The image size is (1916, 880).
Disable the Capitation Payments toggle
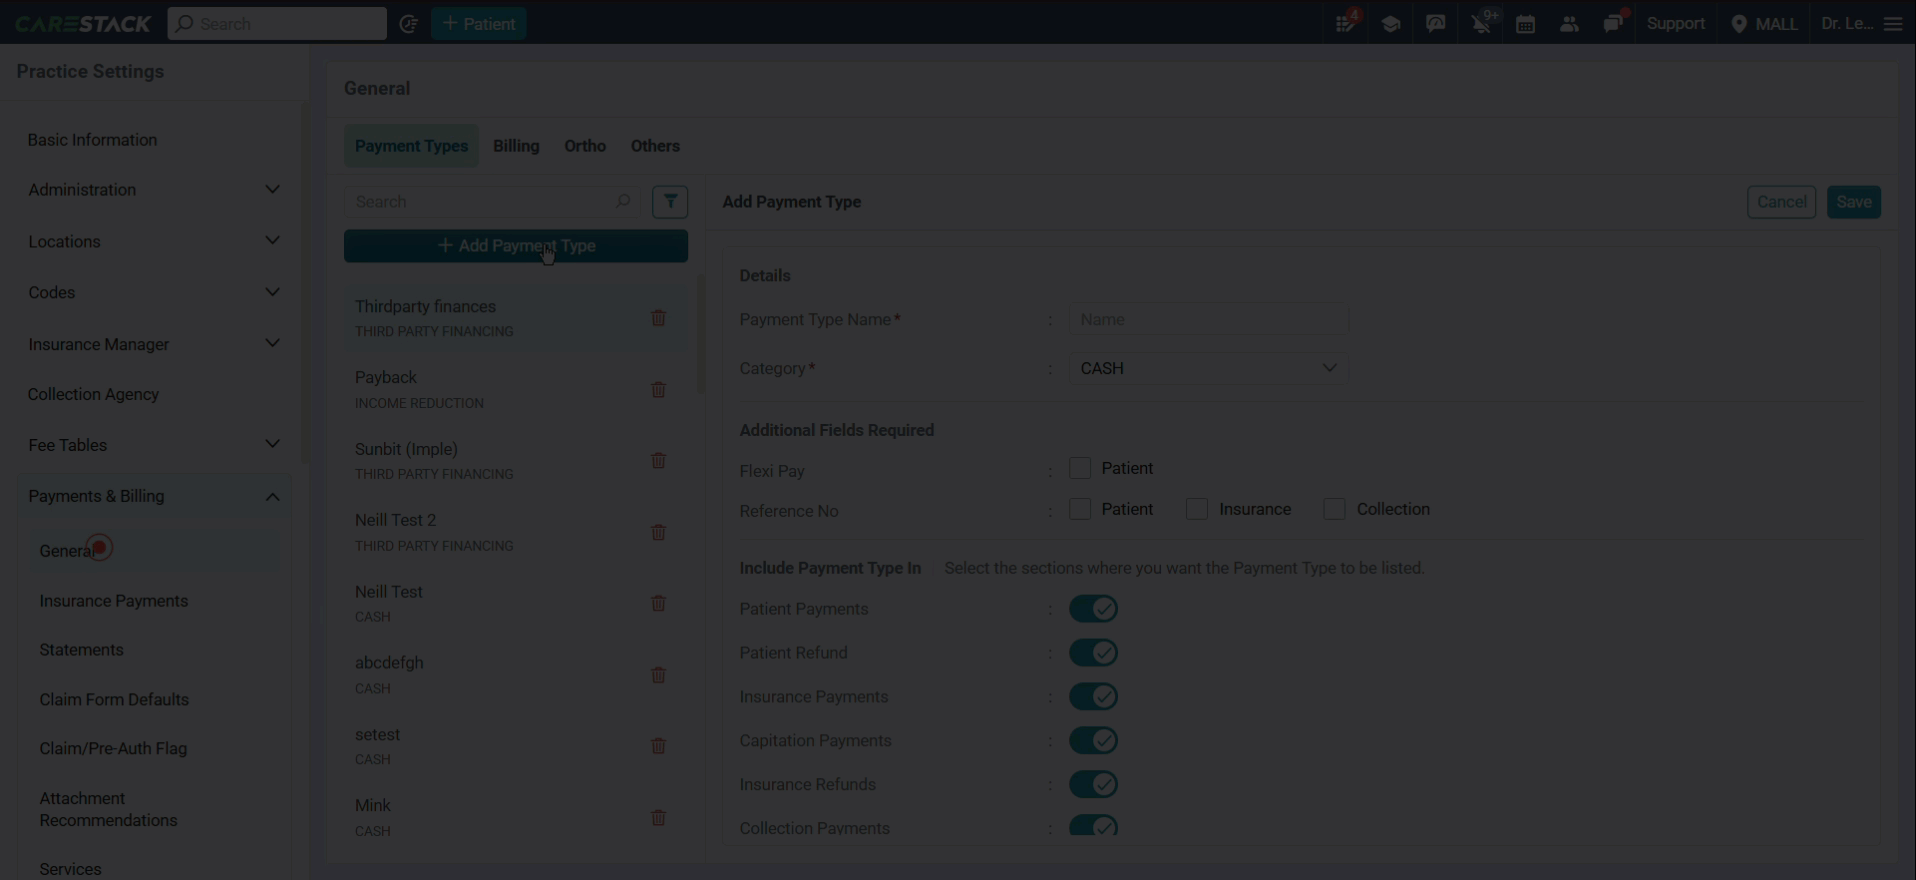pos(1093,741)
